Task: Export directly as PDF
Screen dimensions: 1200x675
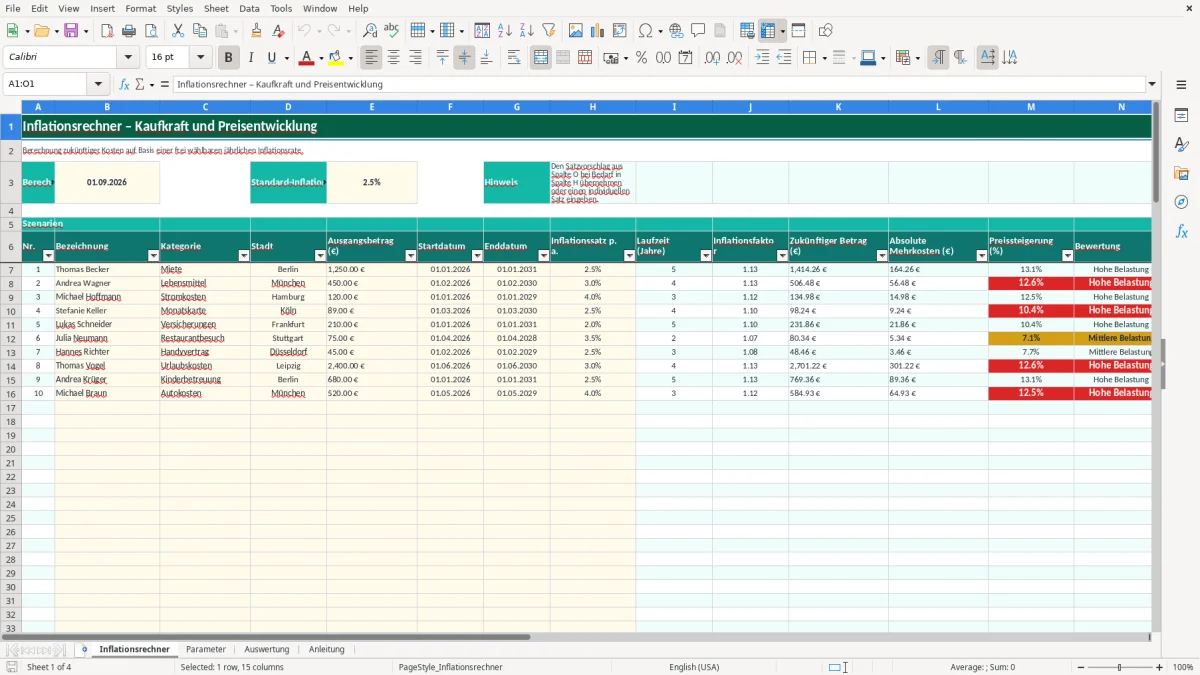Action: [107, 31]
